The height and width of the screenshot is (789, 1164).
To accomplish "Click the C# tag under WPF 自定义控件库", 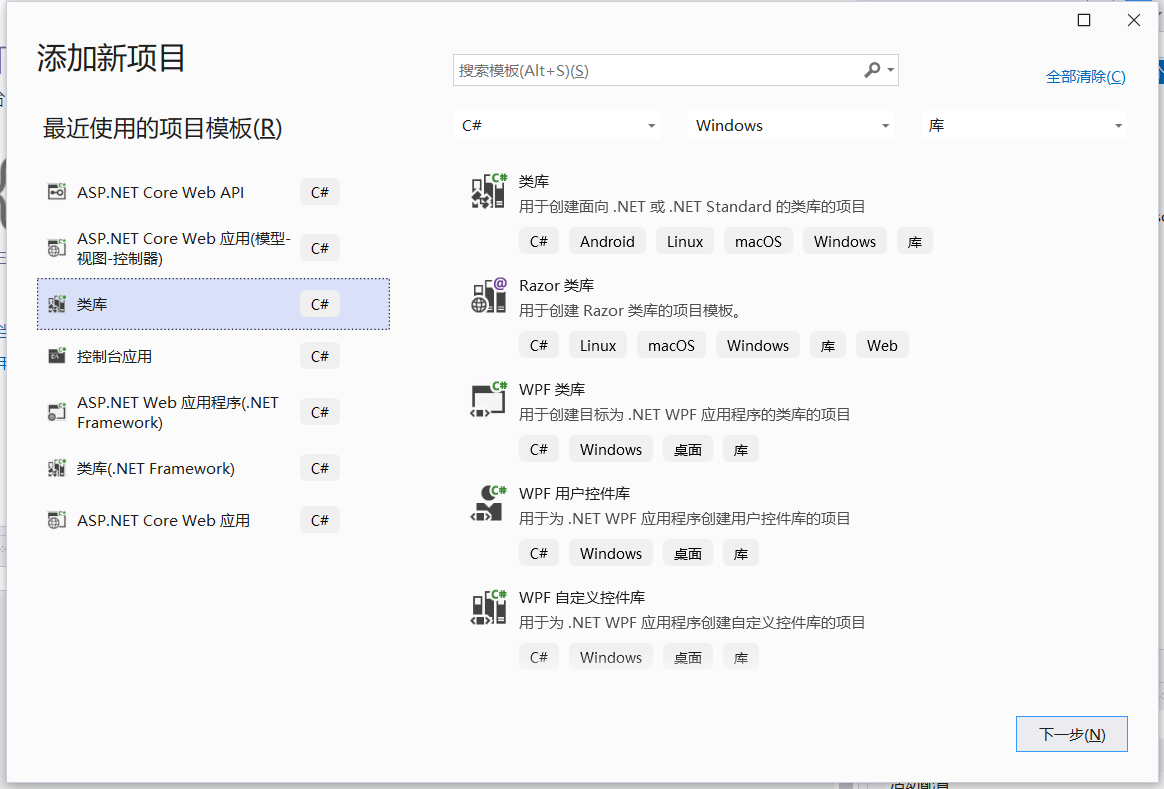I will click(539, 657).
